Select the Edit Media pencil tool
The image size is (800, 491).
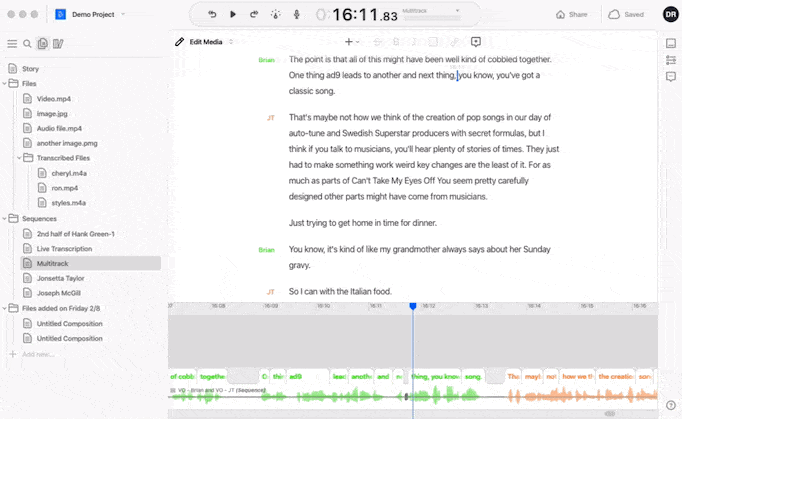click(x=180, y=42)
